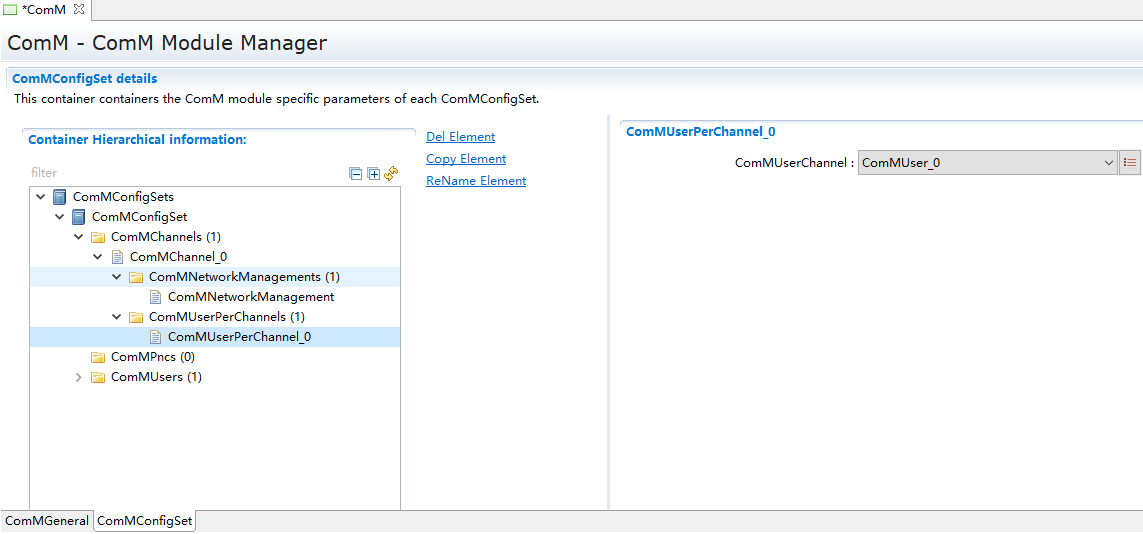Viewport: 1143px width, 534px height.
Task: Click the ComMNetworkManagement document icon
Action: 155,297
